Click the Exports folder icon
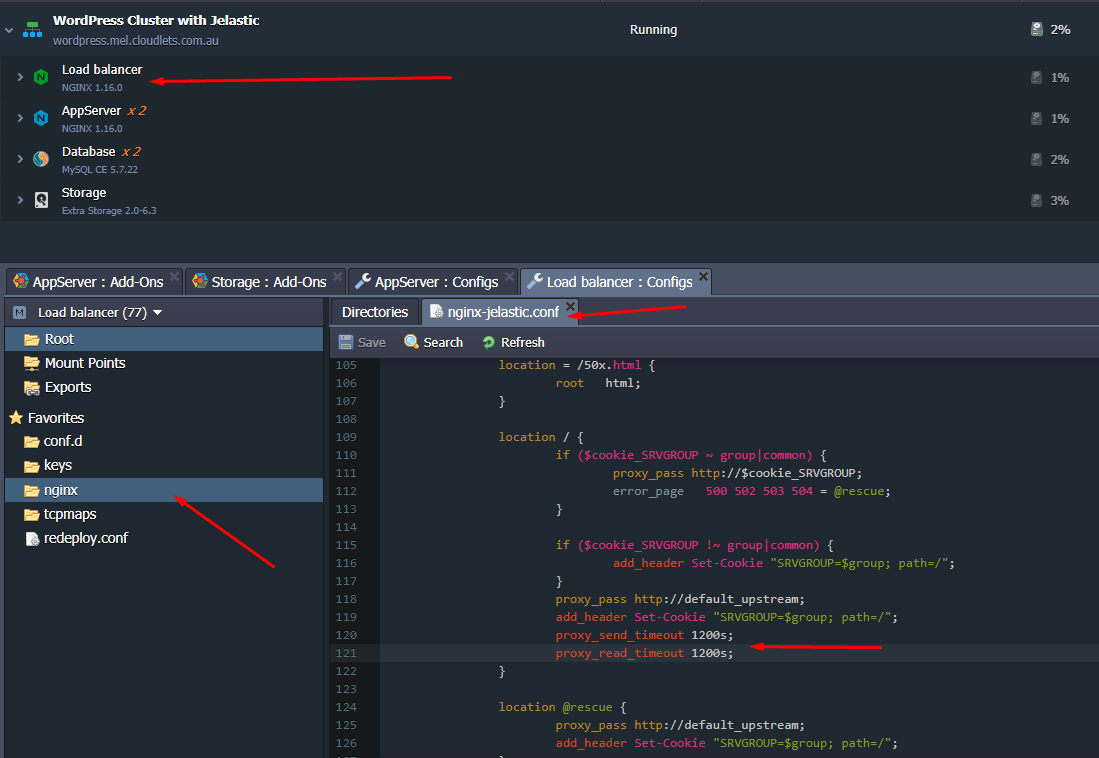Screen dimensions: 1099x758 32,388
